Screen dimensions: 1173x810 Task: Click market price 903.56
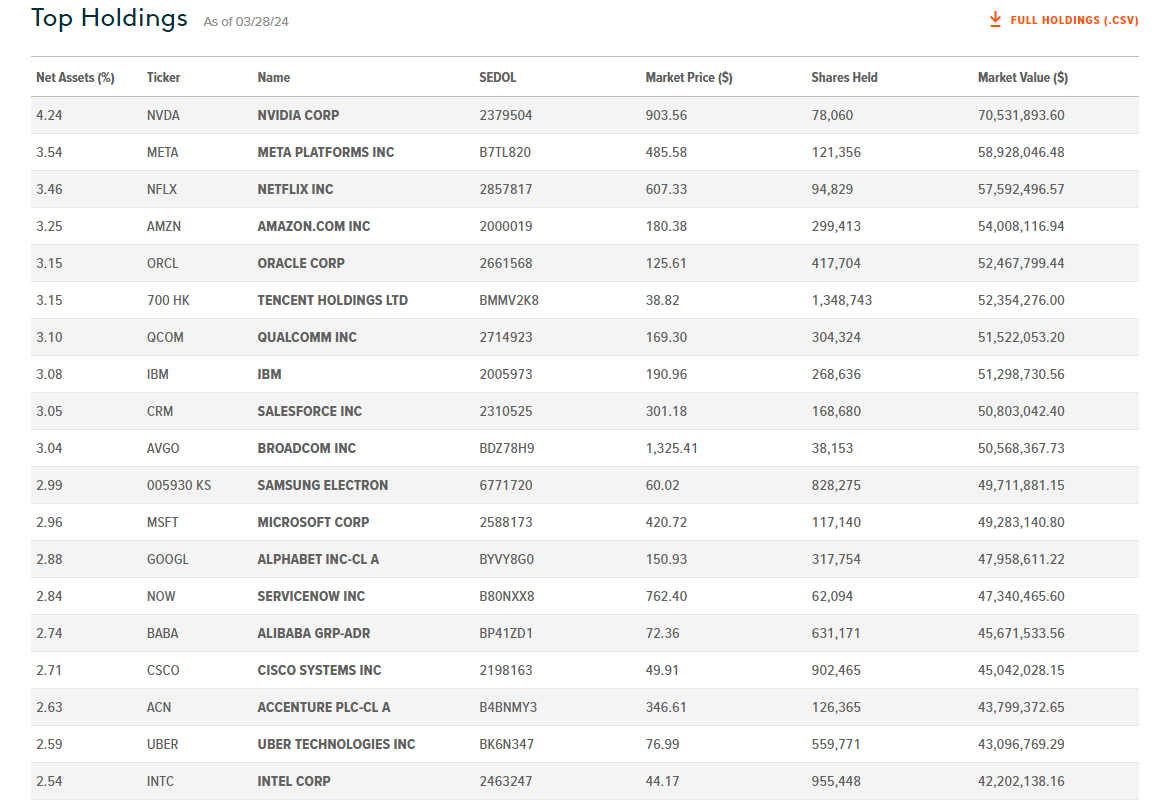click(667, 115)
